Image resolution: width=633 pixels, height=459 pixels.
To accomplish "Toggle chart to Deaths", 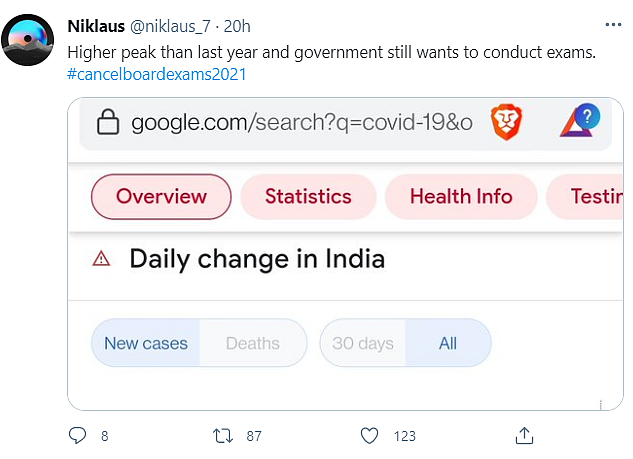I will click(253, 343).
